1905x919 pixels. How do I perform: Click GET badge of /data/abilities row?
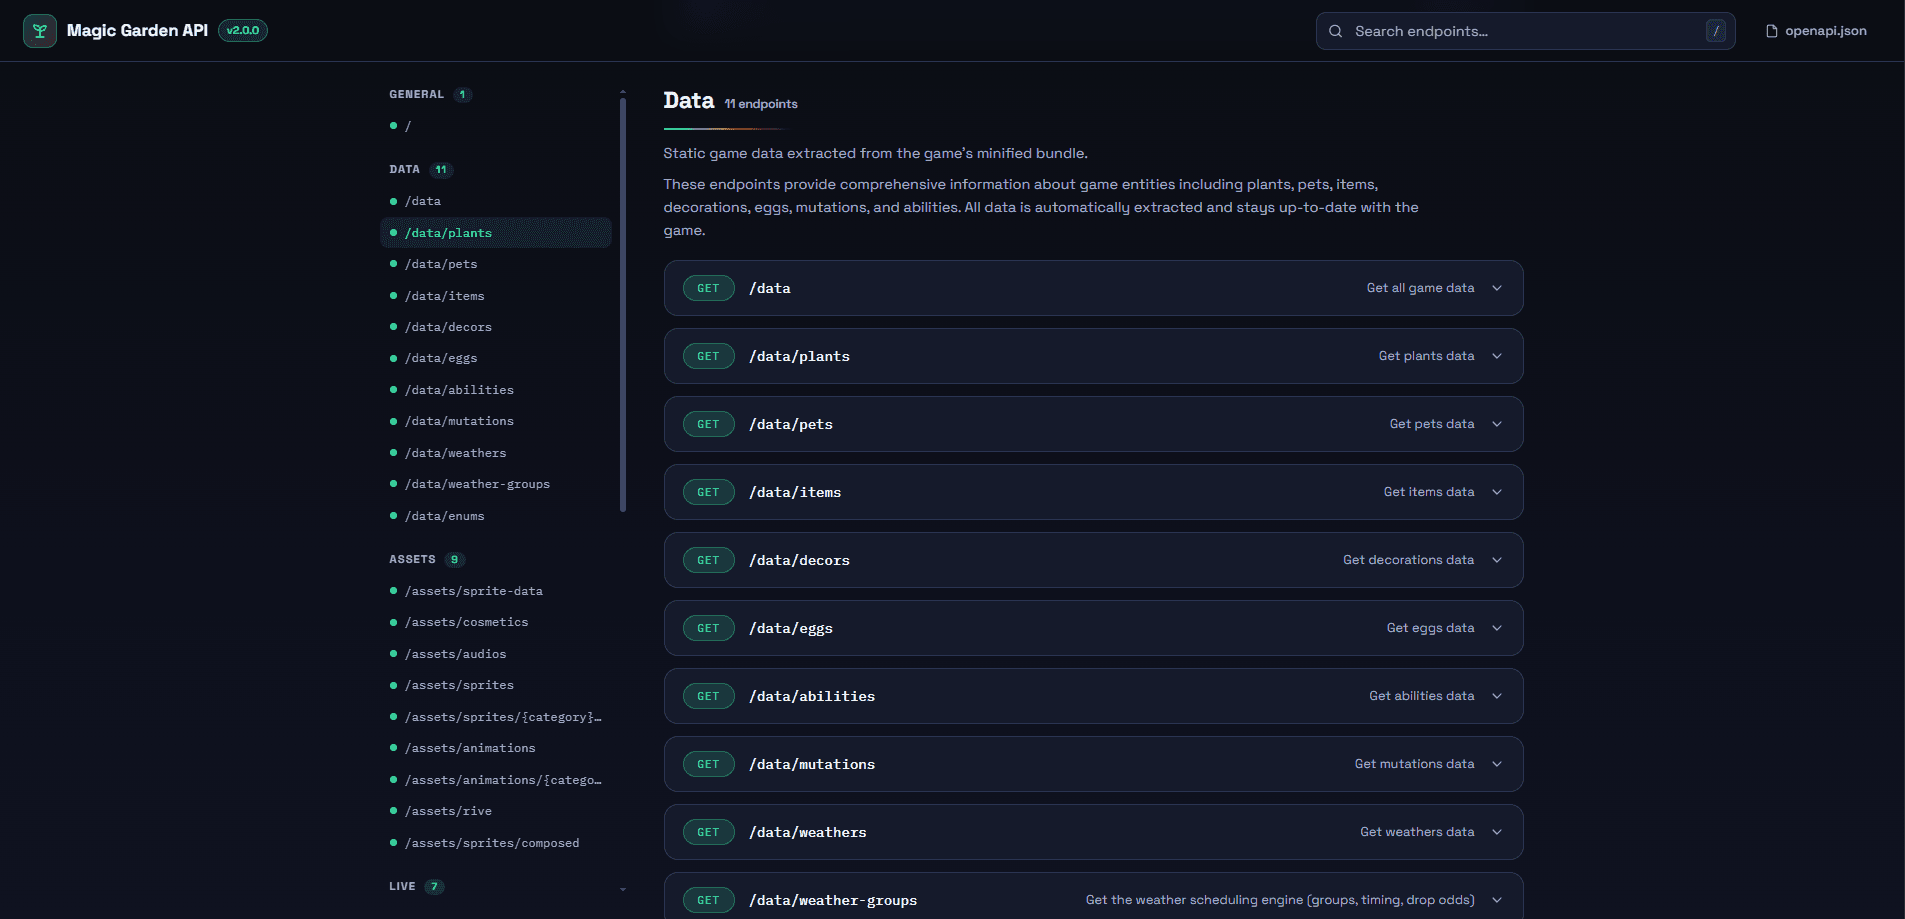[x=708, y=696]
